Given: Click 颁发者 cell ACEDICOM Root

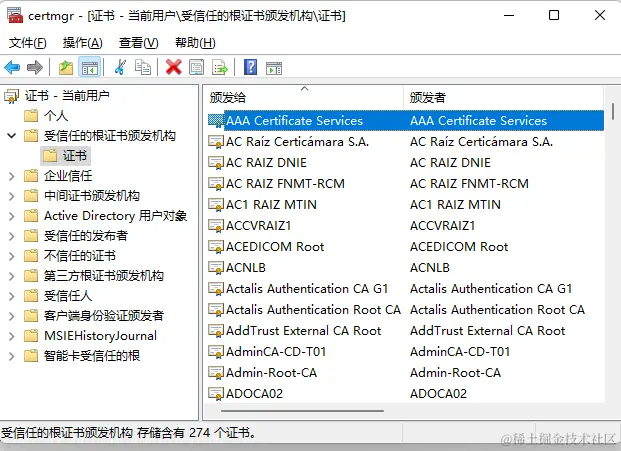Looking at the screenshot, I should click(459, 247).
